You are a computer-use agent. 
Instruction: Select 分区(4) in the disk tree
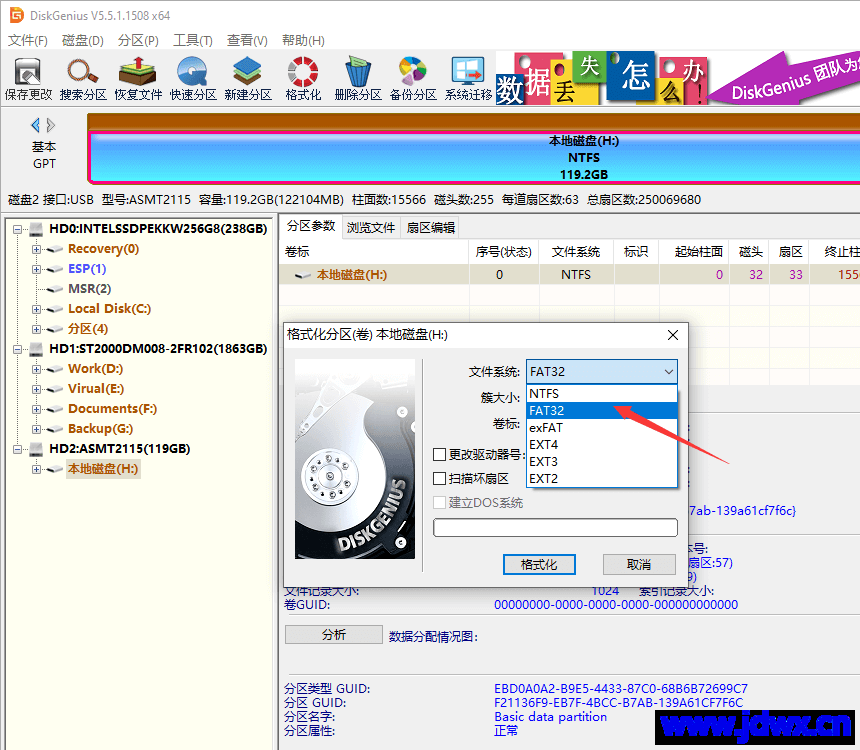tap(88, 329)
